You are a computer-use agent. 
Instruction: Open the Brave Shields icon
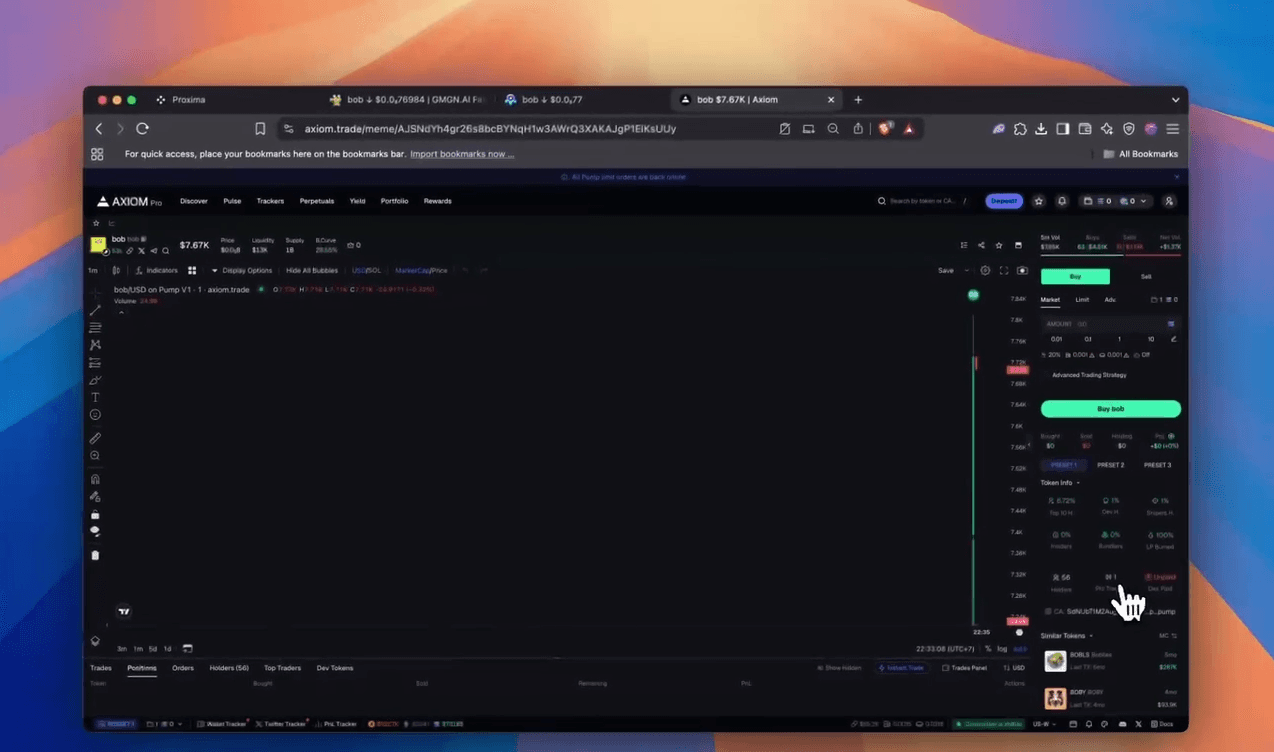[x=885, y=128]
